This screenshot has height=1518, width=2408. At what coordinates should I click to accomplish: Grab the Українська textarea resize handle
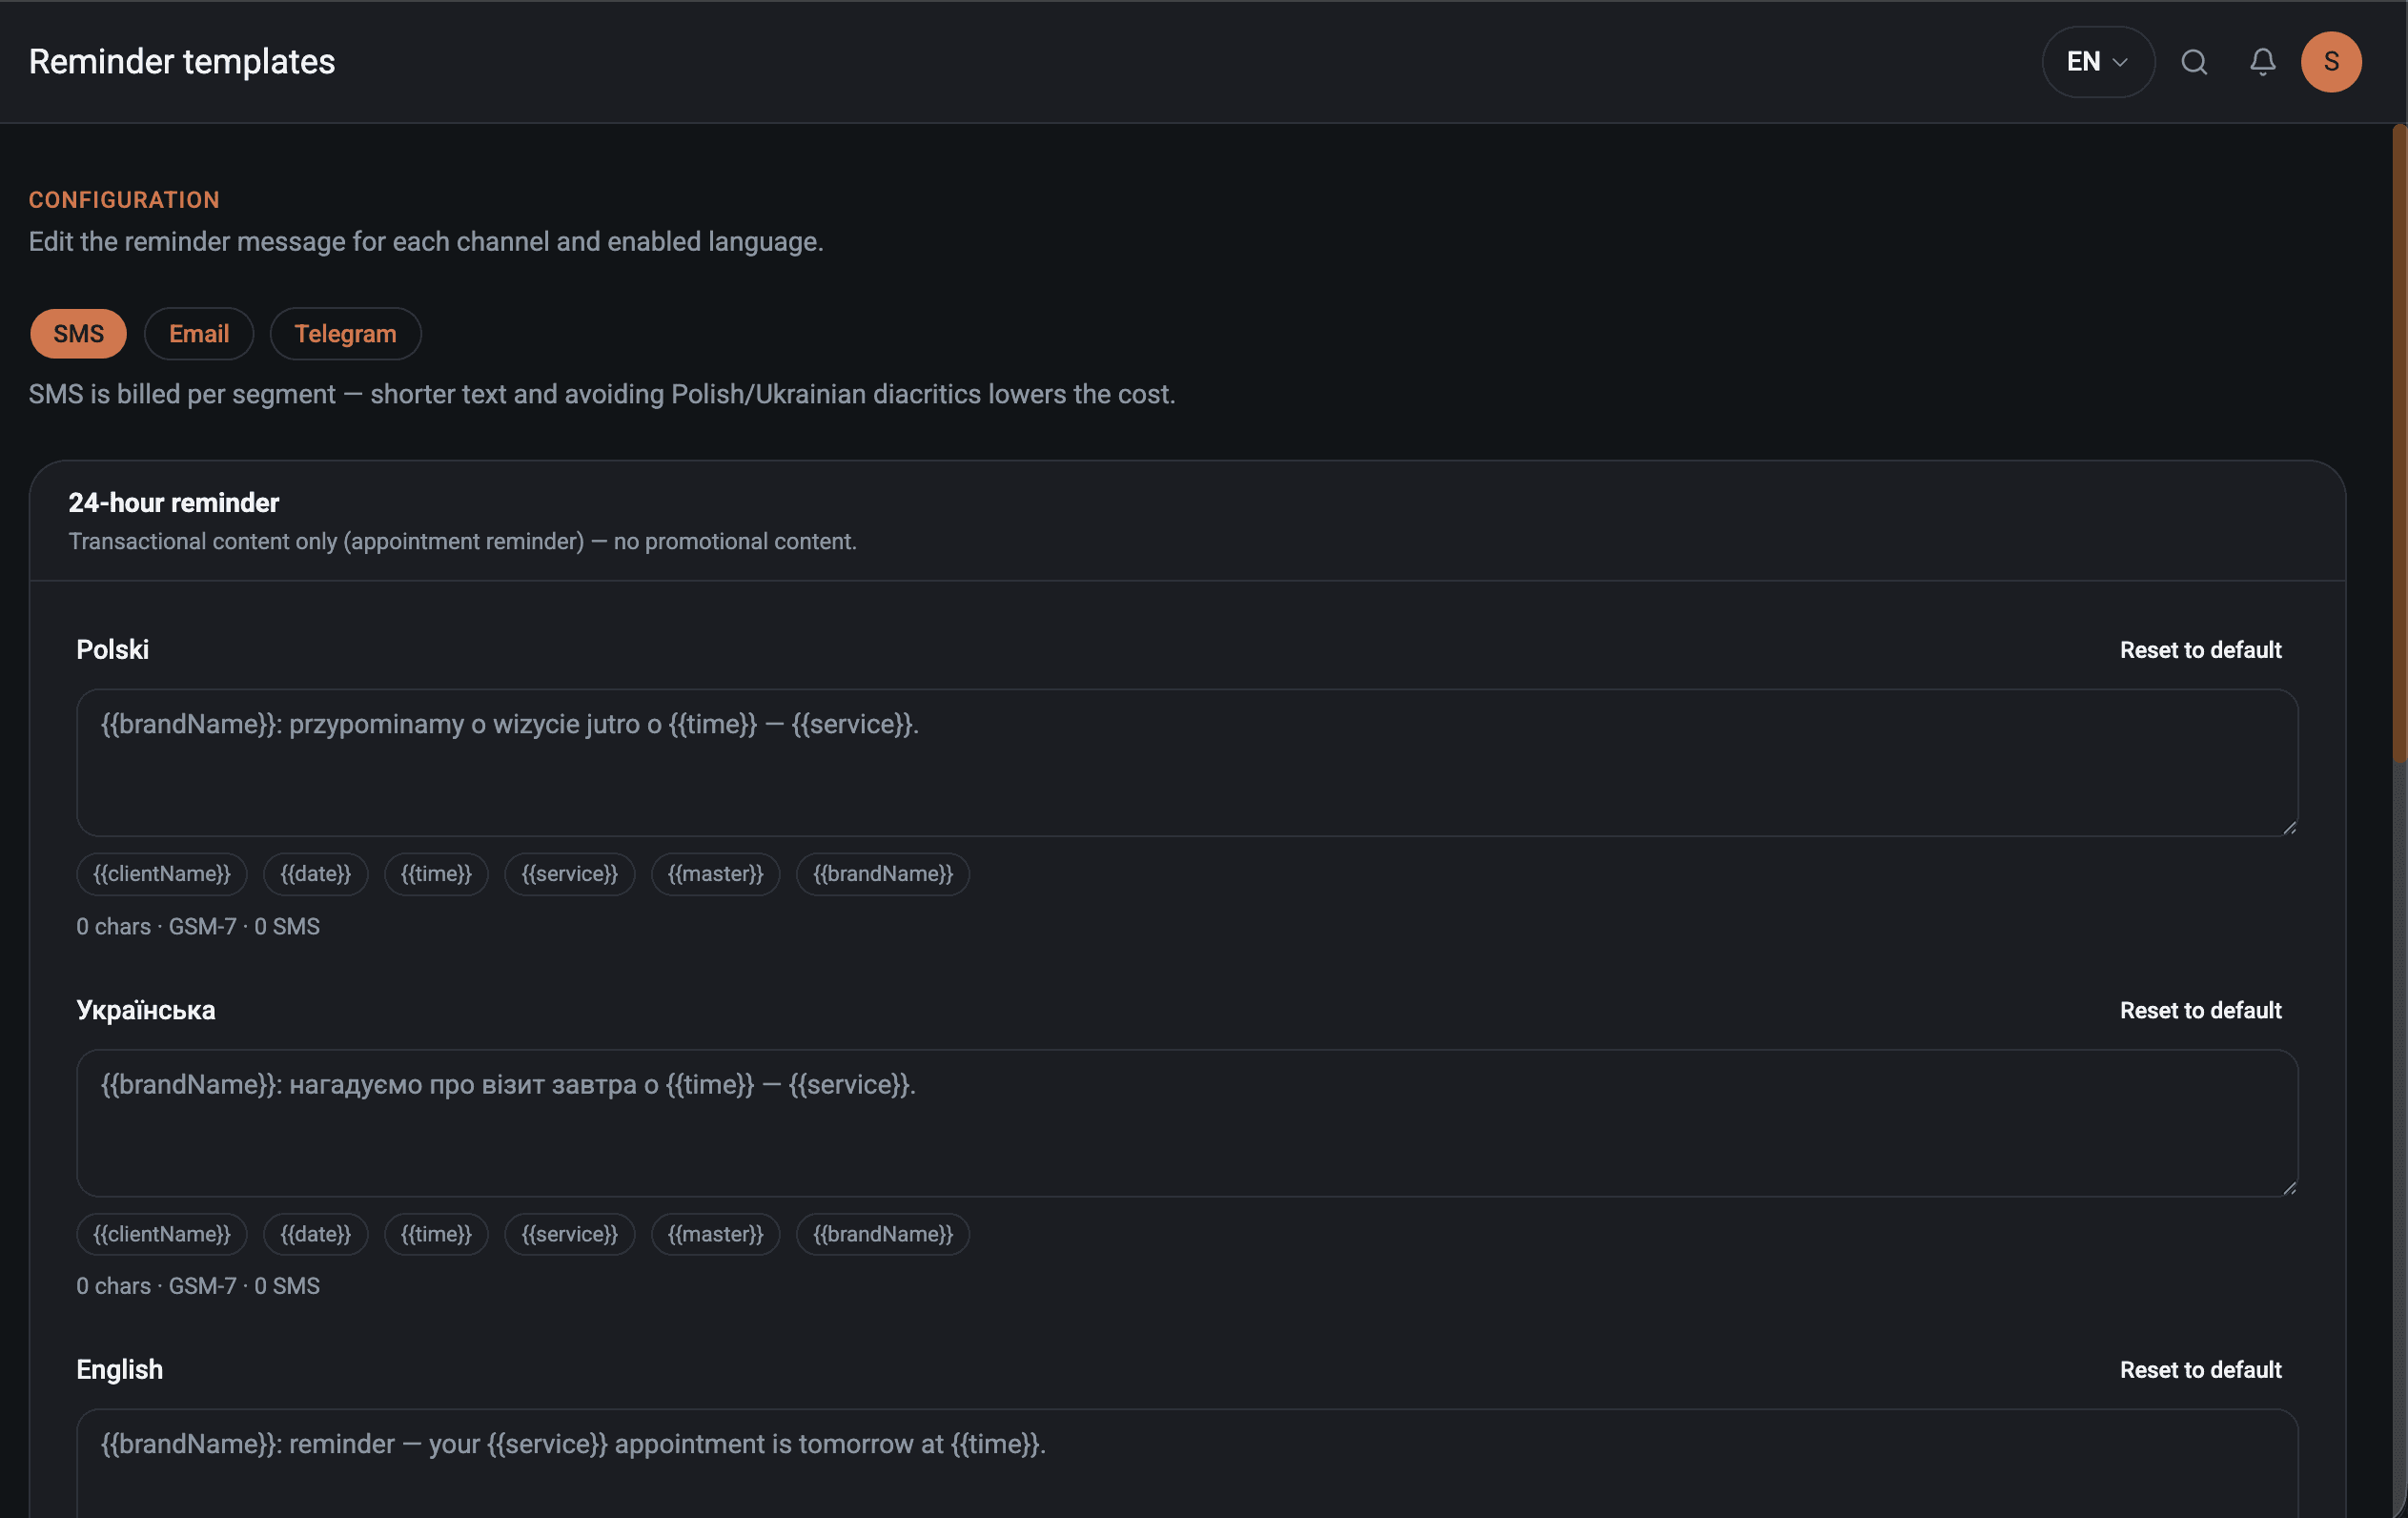coord(2289,1187)
